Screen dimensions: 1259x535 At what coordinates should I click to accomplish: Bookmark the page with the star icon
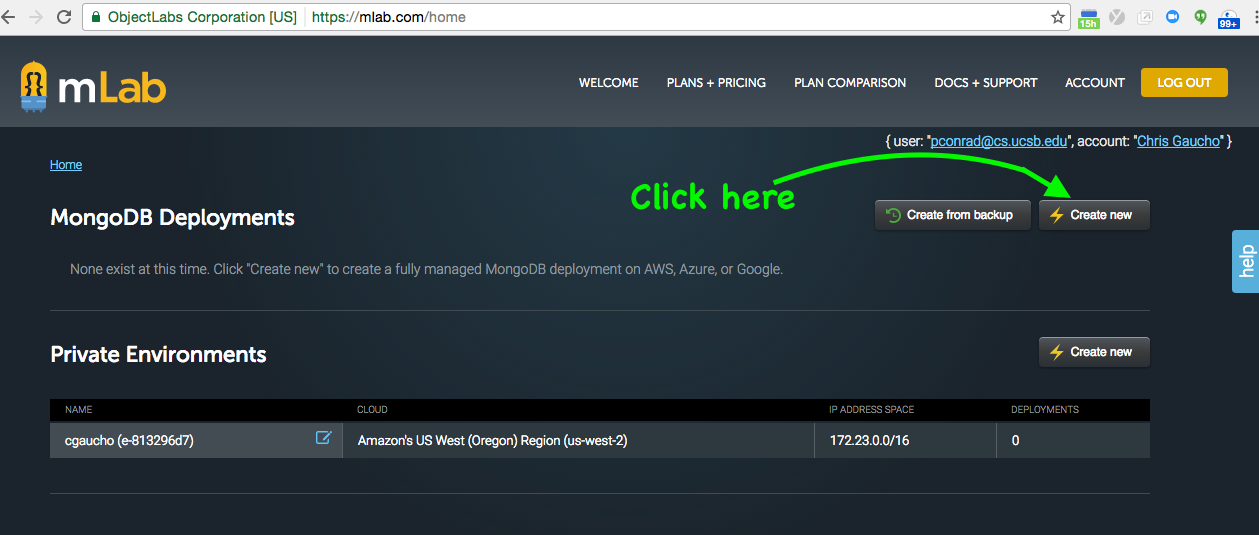(1058, 17)
